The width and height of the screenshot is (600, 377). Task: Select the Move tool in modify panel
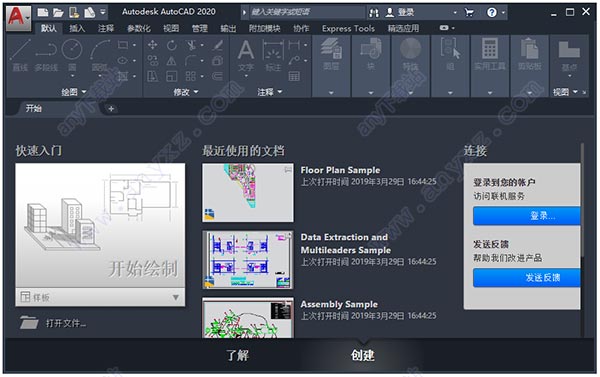pyautogui.click(x=152, y=45)
